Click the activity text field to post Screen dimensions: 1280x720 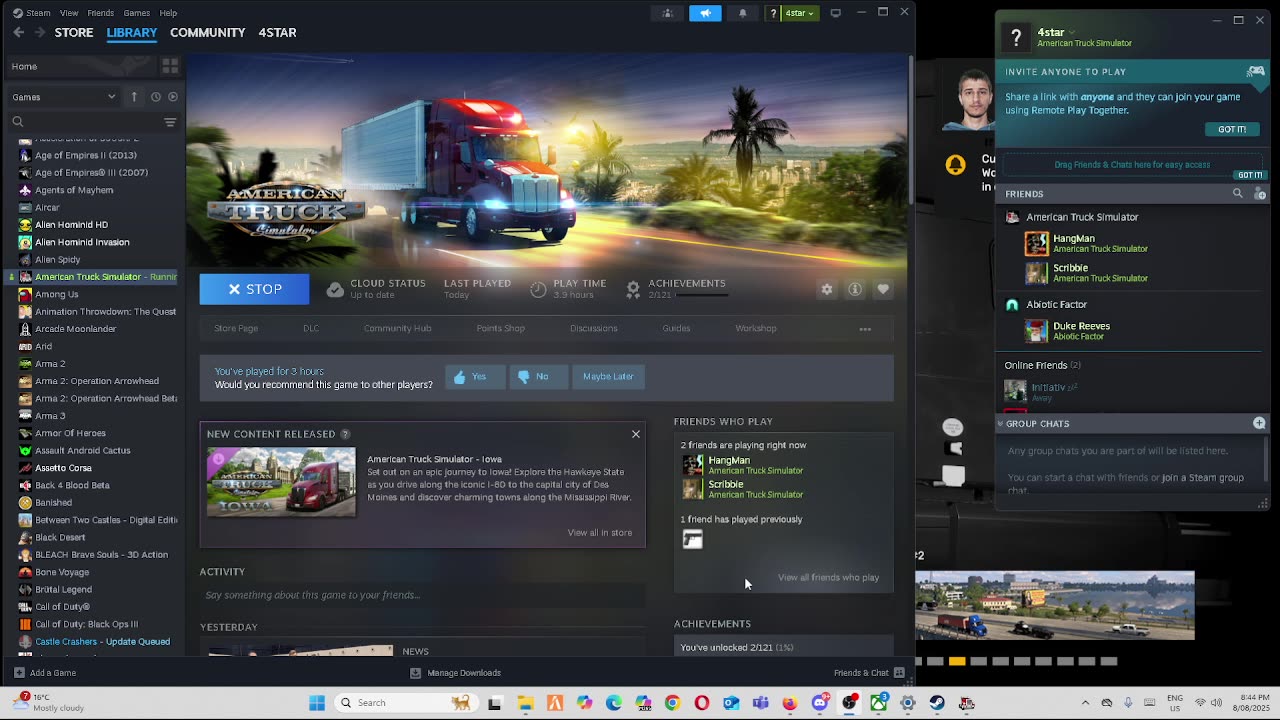tap(422, 595)
